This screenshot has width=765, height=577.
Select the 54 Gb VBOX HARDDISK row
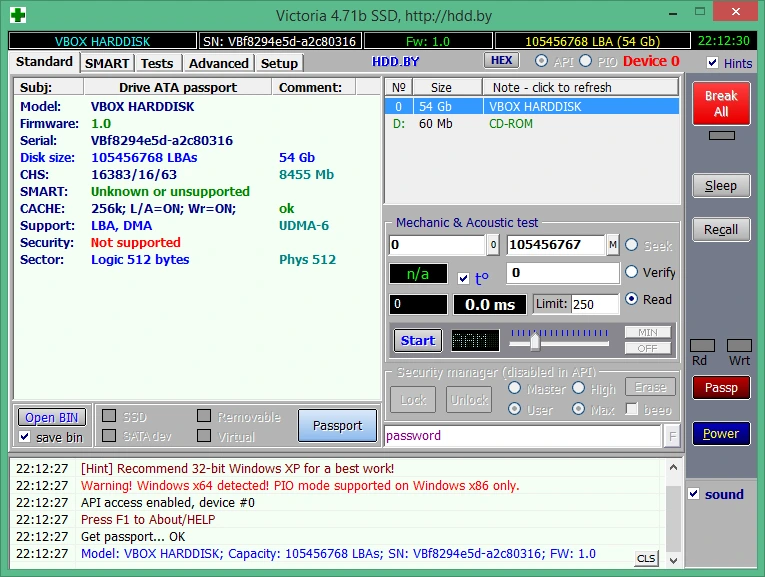pyautogui.click(x=532, y=106)
